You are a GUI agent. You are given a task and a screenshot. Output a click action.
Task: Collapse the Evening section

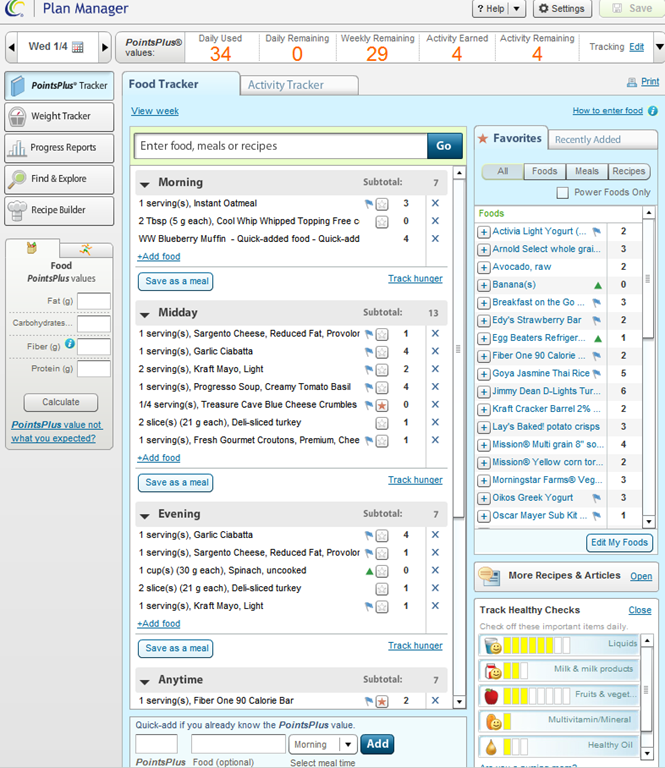(144, 516)
